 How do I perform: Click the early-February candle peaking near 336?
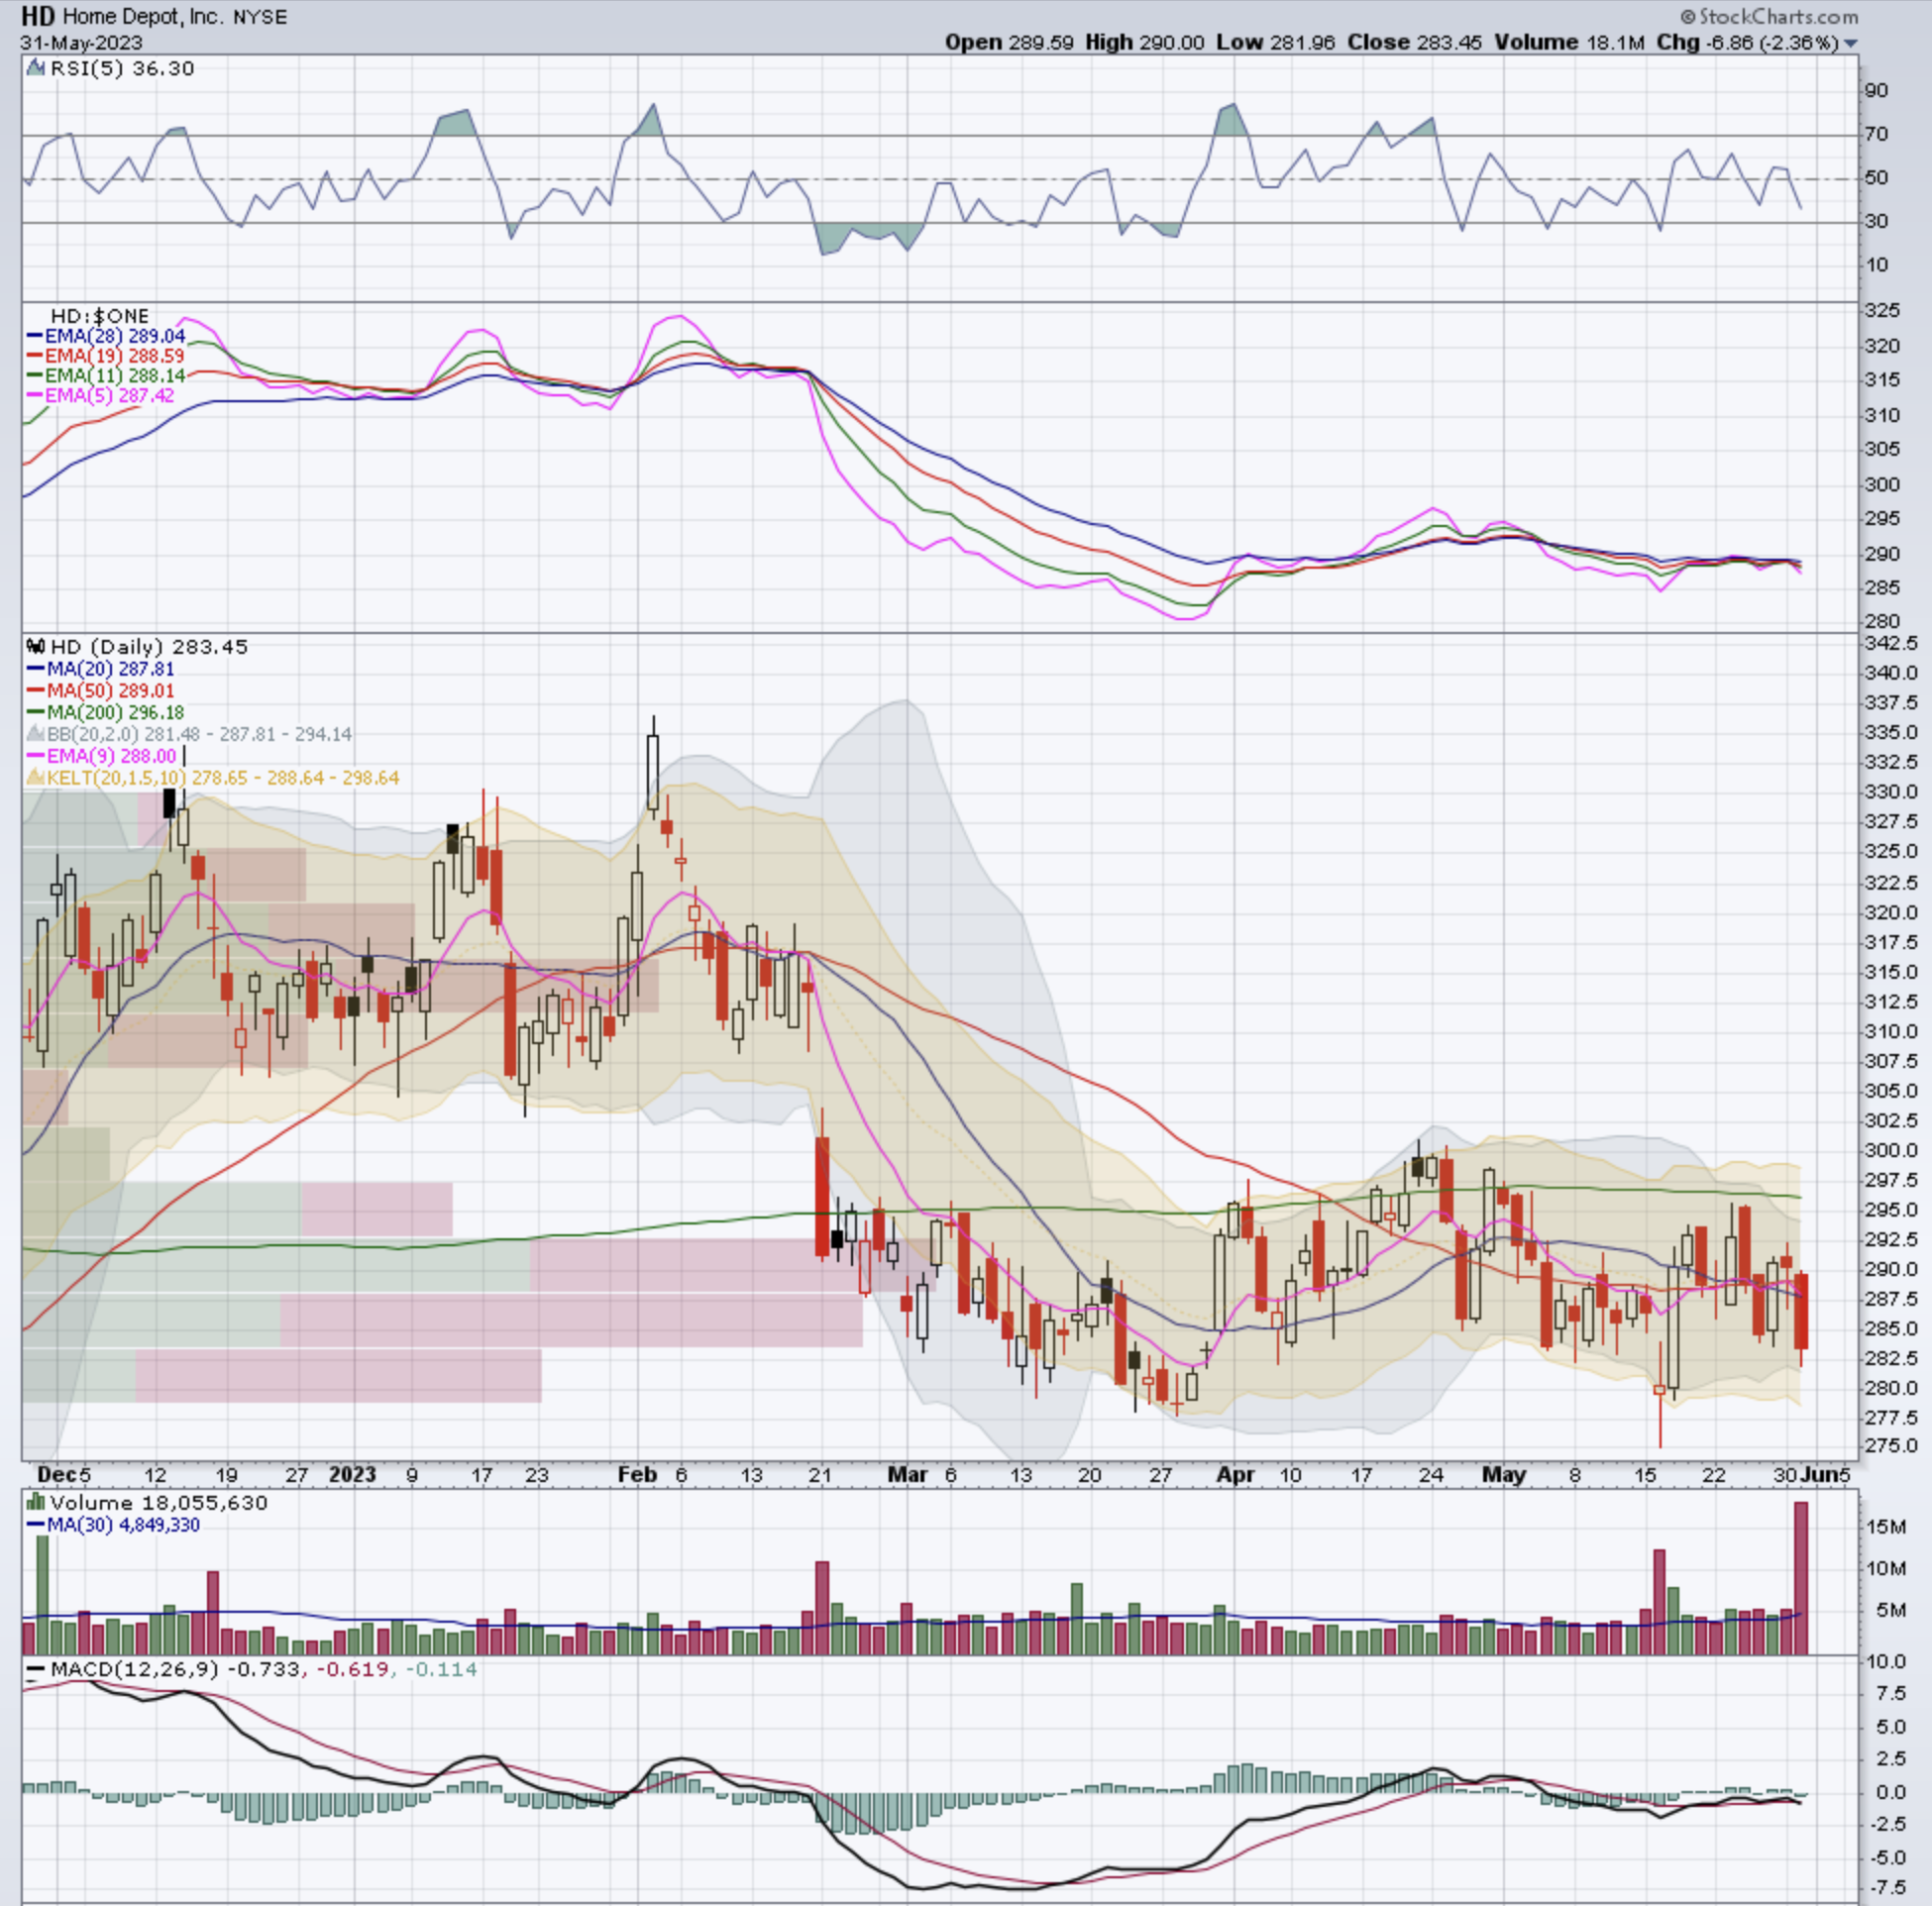pyautogui.click(x=653, y=768)
